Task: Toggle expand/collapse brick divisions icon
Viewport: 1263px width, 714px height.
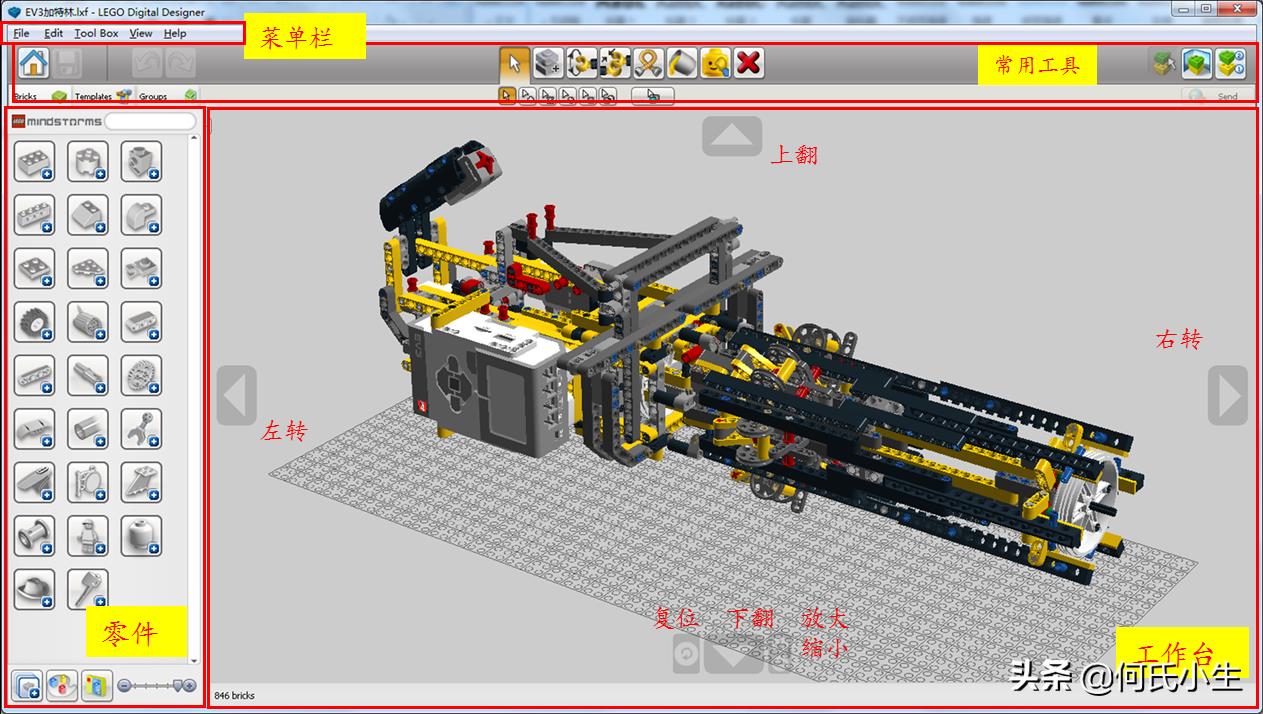Action: [x=27, y=685]
